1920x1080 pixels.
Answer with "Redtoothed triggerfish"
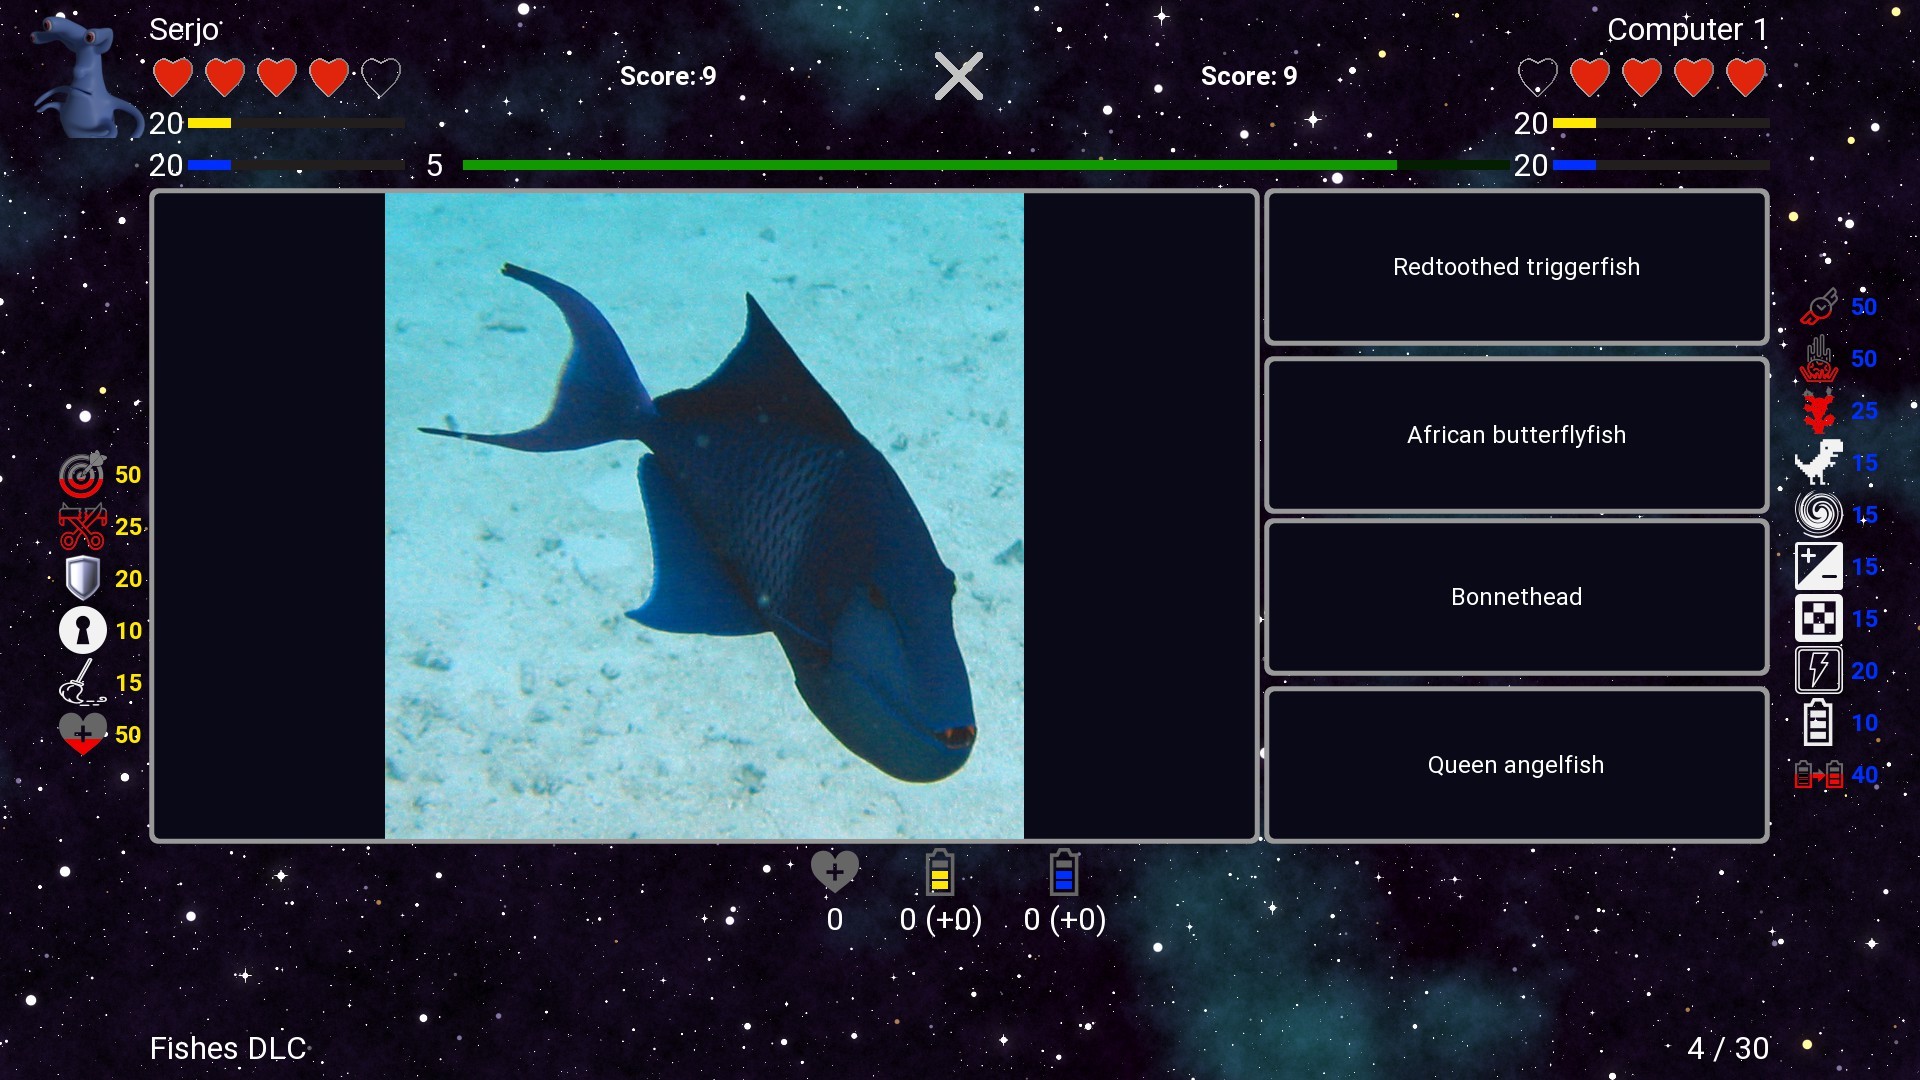pyautogui.click(x=1515, y=267)
